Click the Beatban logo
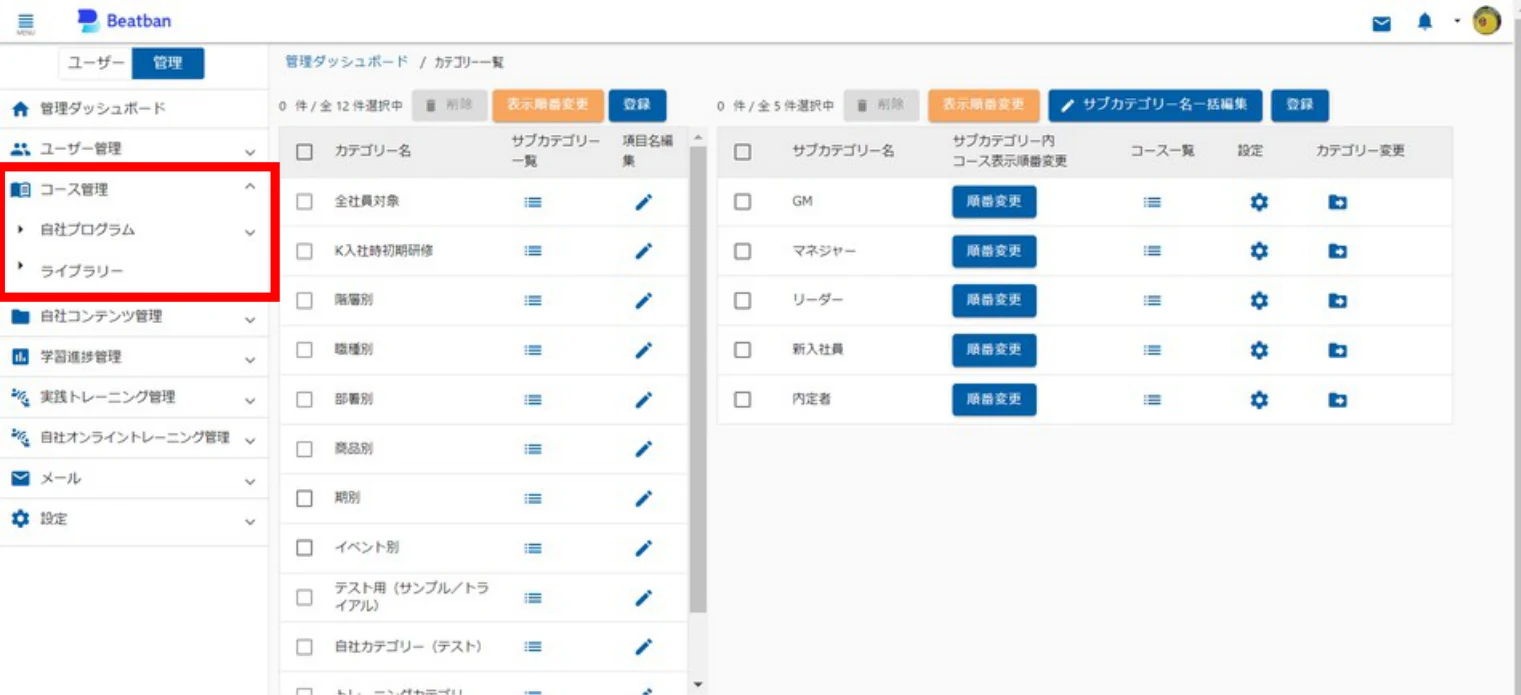This screenshot has height=695, width=1521. pyautogui.click(x=124, y=21)
